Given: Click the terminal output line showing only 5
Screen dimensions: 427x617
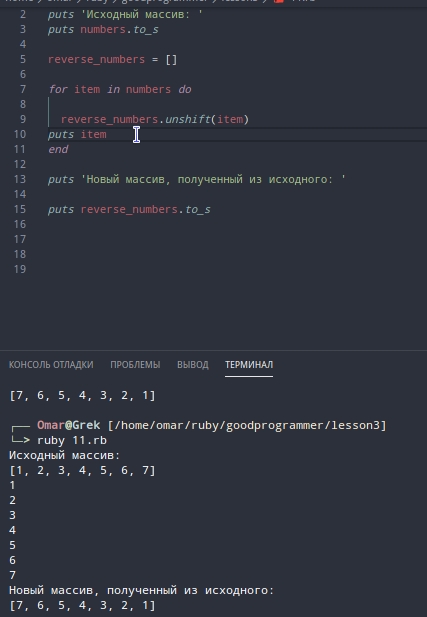Looking at the screenshot, I should pyautogui.click(x=12, y=545).
